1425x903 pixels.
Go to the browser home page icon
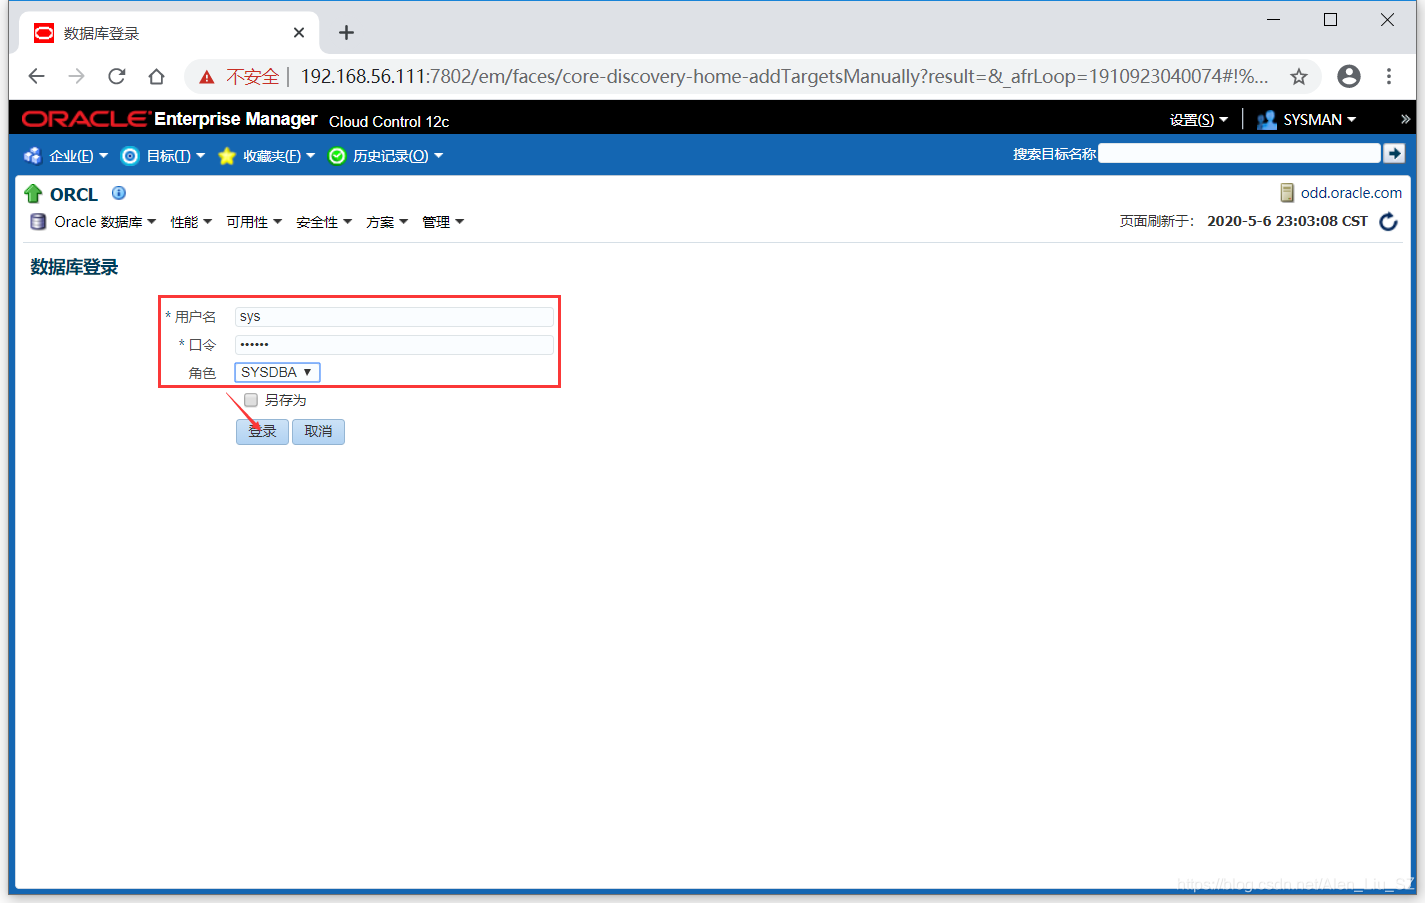point(156,76)
